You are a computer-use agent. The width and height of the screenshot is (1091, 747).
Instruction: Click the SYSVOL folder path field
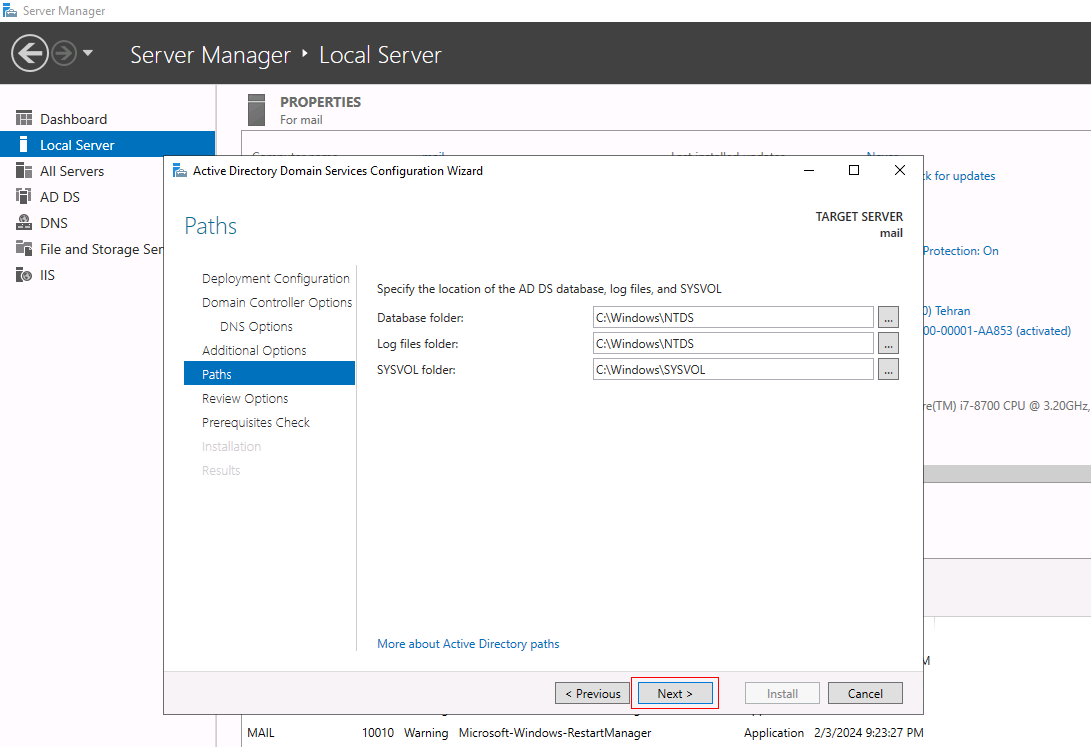click(733, 369)
